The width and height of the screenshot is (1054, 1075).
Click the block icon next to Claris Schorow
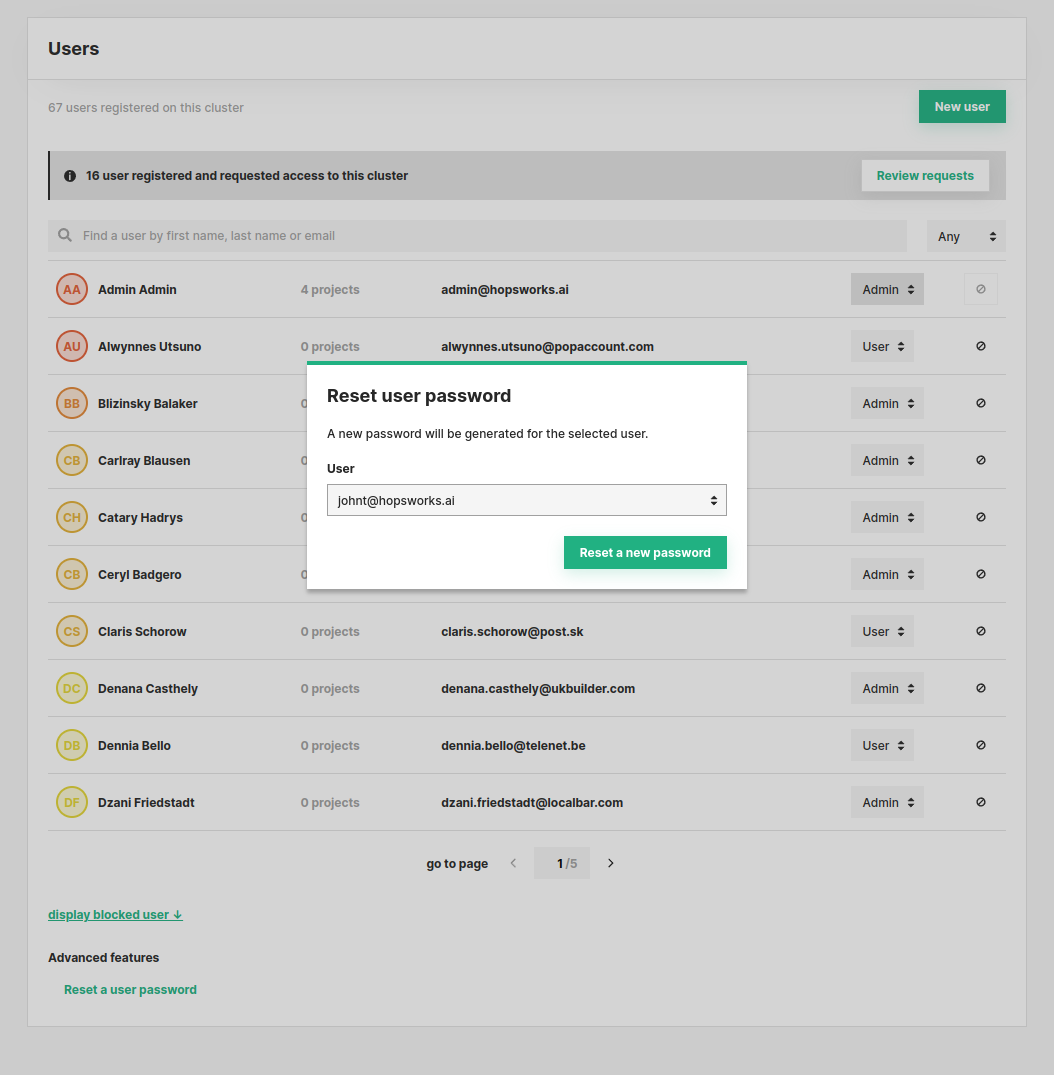980,631
